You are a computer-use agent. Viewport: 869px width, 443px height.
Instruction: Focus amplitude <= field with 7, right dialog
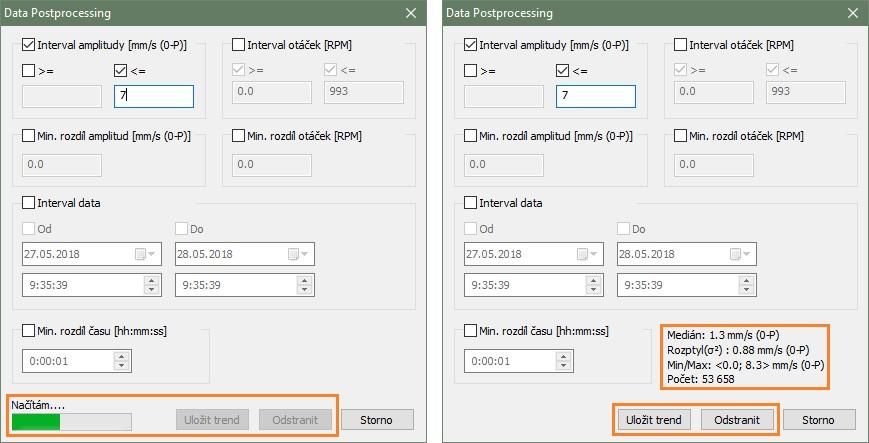[x=596, y=96]
